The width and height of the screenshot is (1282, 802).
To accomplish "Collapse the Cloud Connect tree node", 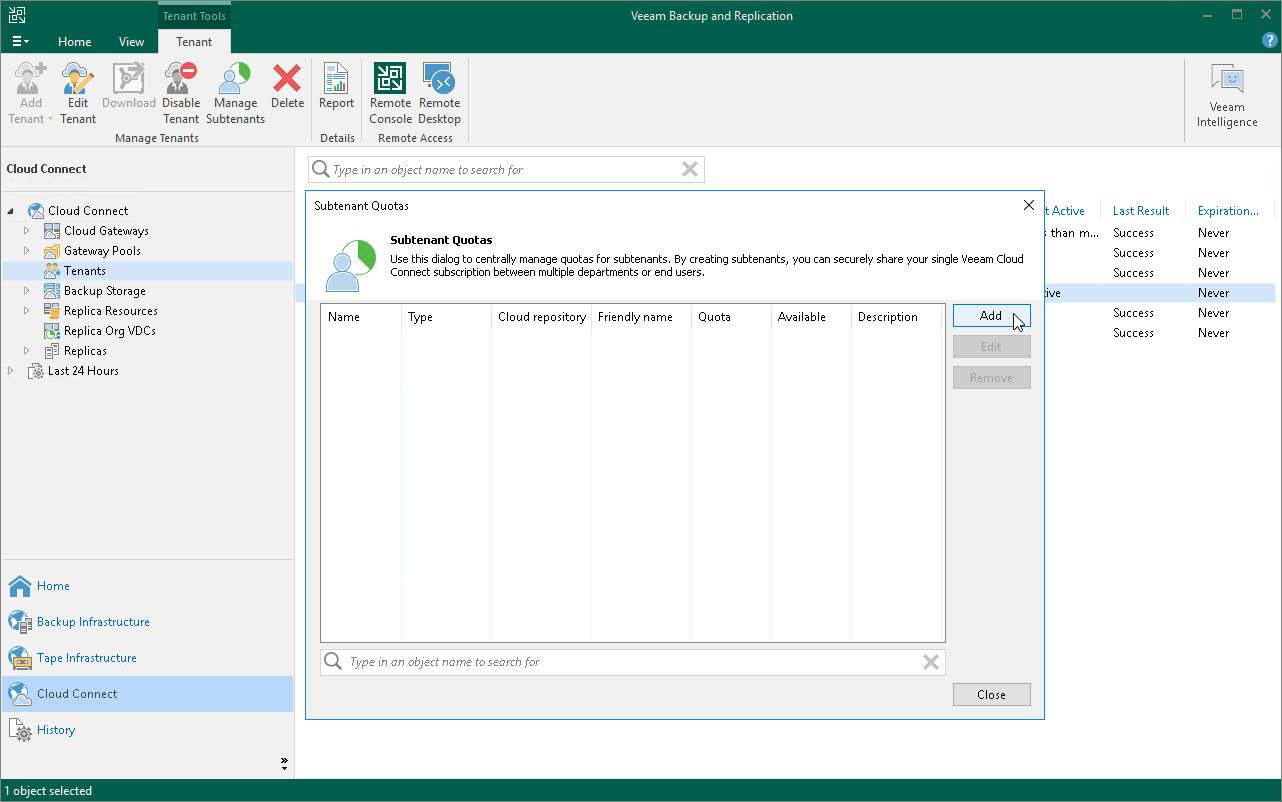I will [11, 211].
